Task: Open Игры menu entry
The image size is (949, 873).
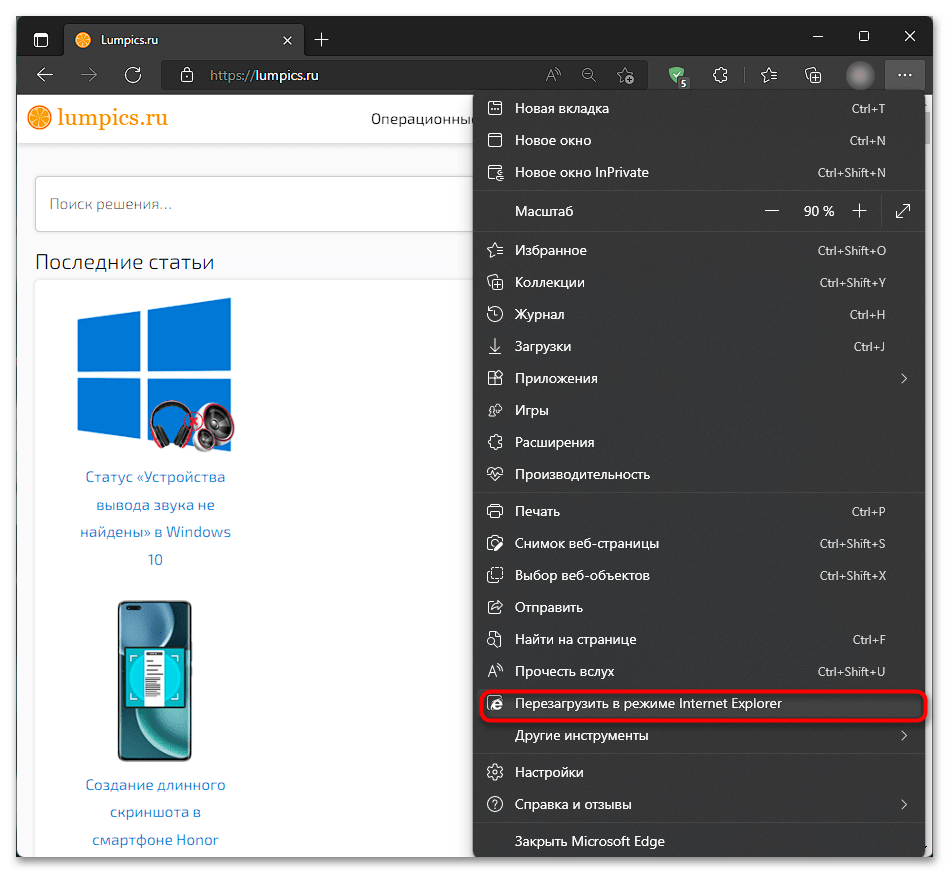Action: [698, 410]
